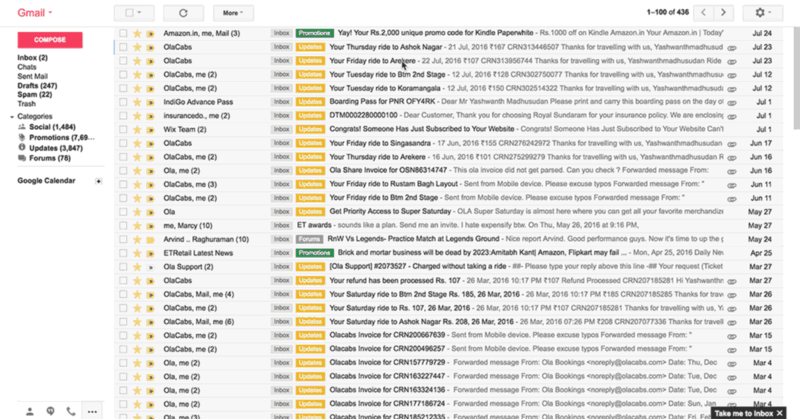Close the Take me to Inbox popup

(780, 413)
